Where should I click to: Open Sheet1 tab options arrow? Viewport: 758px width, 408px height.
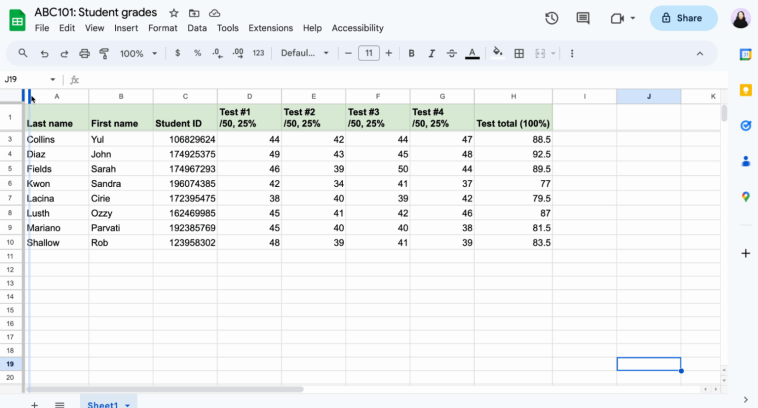[127, 405]
